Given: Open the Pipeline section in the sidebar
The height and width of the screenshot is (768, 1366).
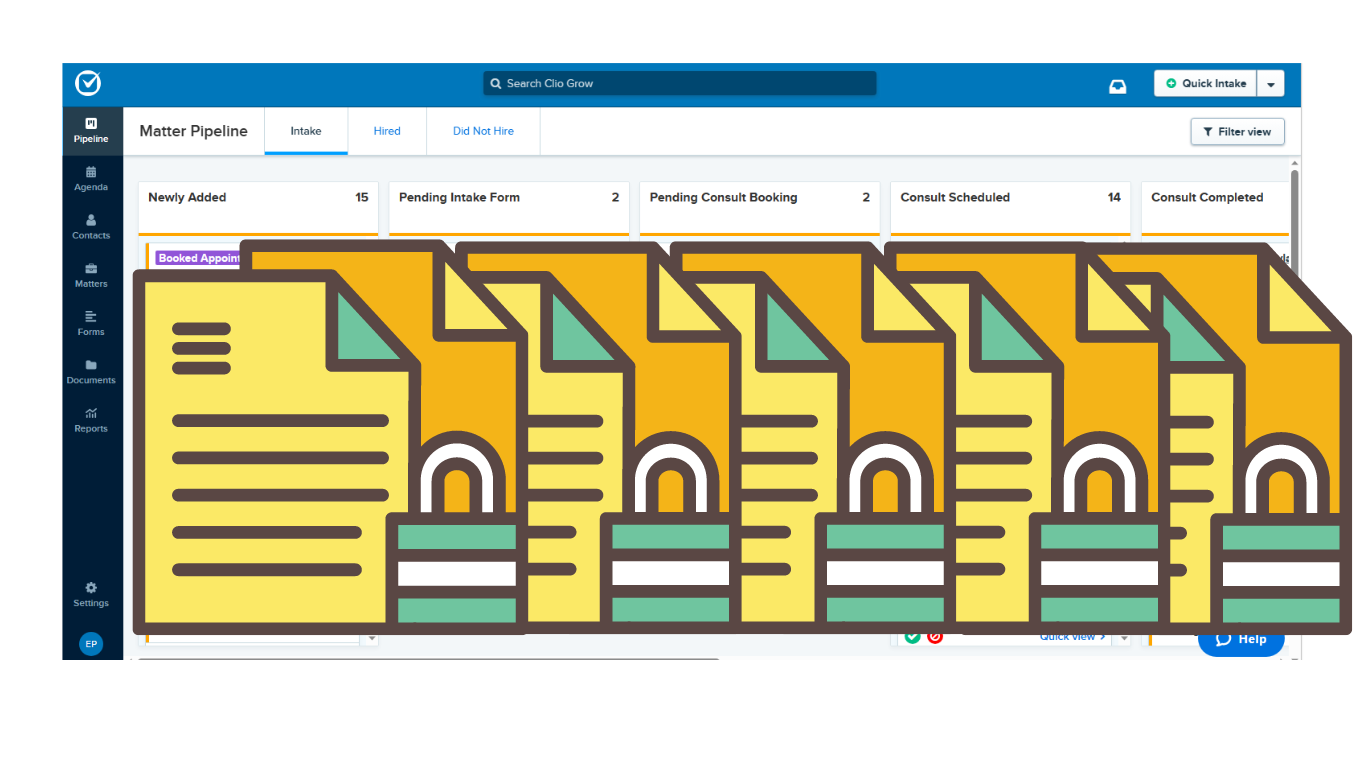Looking at the screenshot, I should point(91,131).
